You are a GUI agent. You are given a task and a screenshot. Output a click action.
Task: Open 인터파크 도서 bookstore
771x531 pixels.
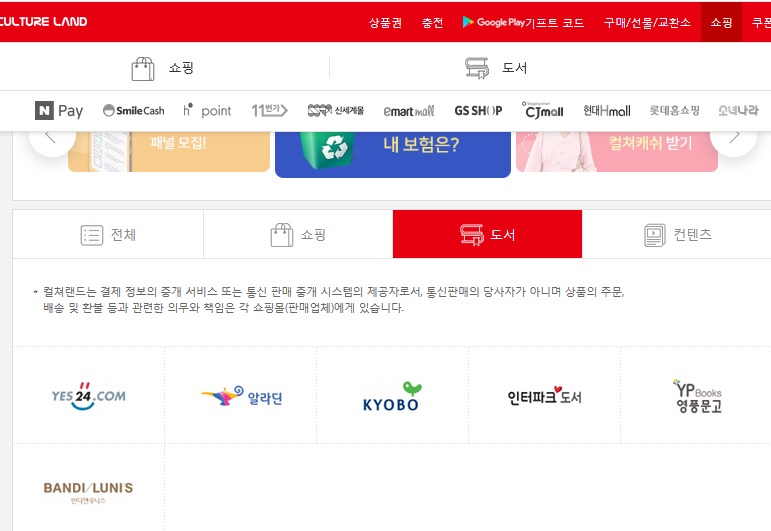click(544, 395)
